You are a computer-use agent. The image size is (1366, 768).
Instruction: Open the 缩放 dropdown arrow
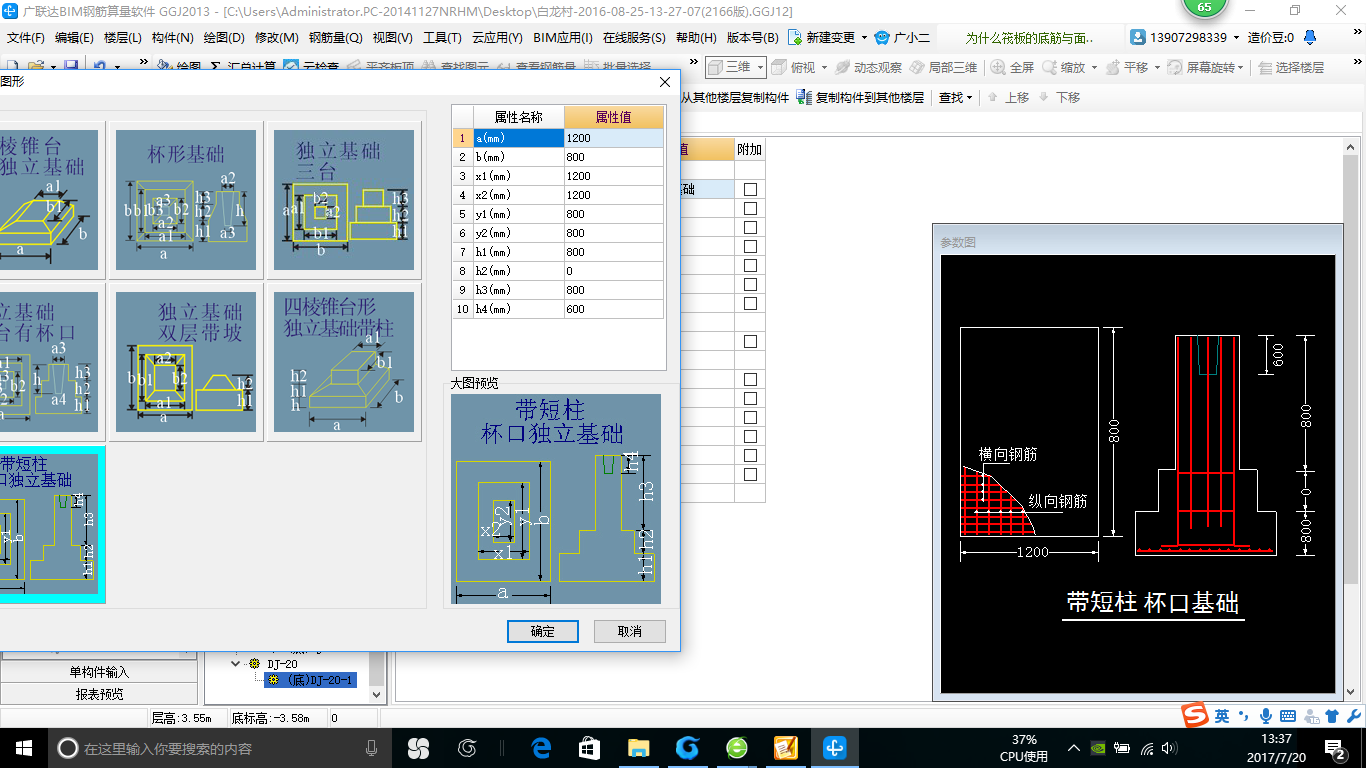(x=1094, y=67)
